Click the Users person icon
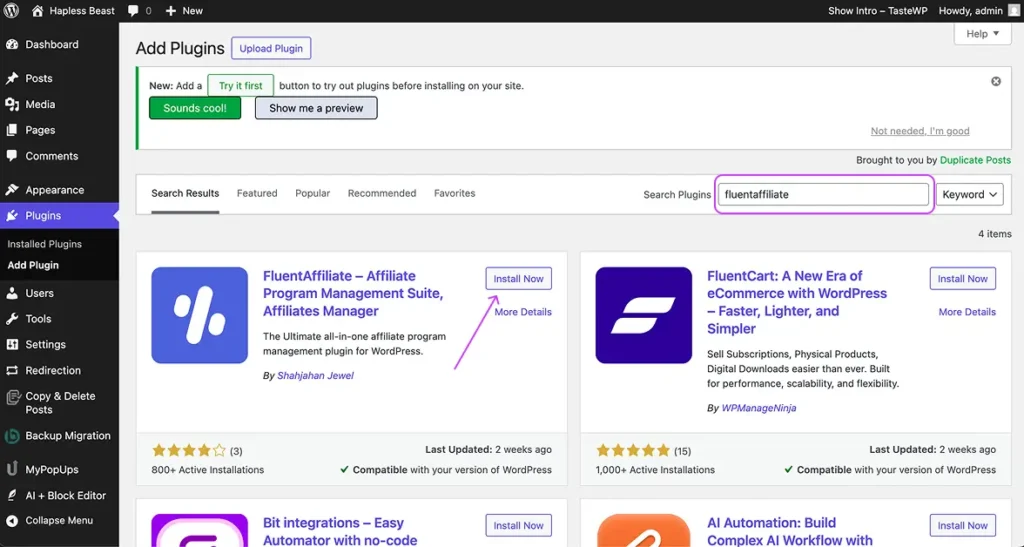 tap(12, 293)
